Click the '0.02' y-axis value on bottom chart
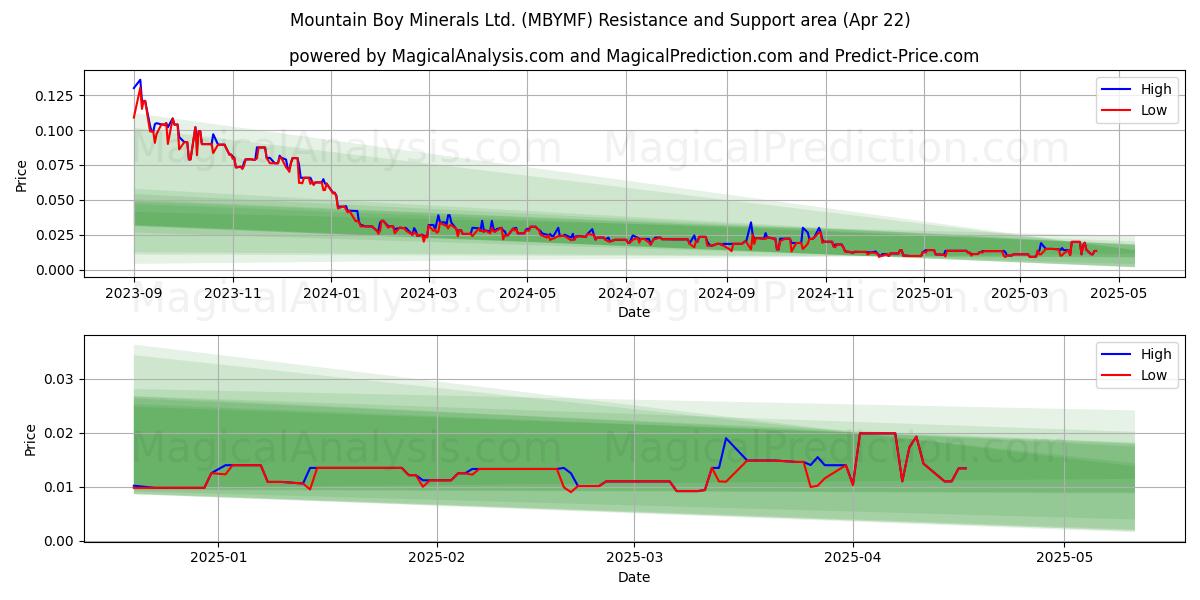Viewport: 1200px width, 600px height. 60,434
